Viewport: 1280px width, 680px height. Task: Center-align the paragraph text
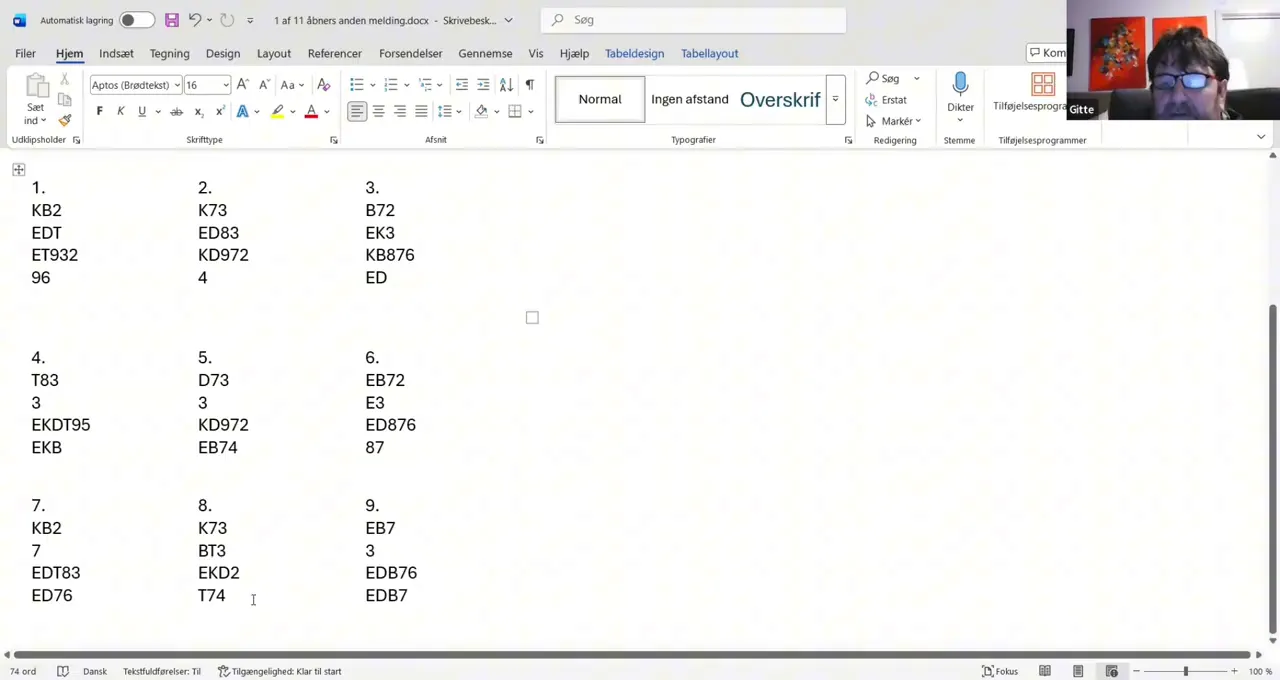[378, 111]
